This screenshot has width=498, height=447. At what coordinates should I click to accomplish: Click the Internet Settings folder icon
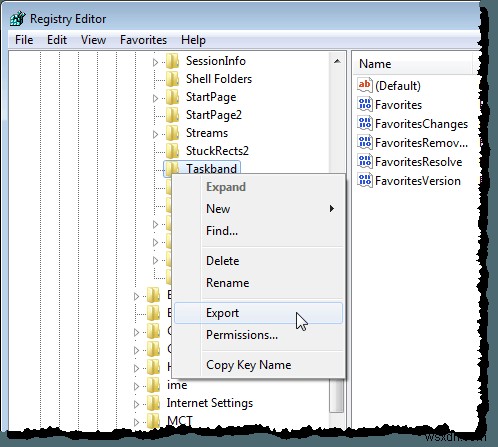pyautogui.click(x=154, y=403)
